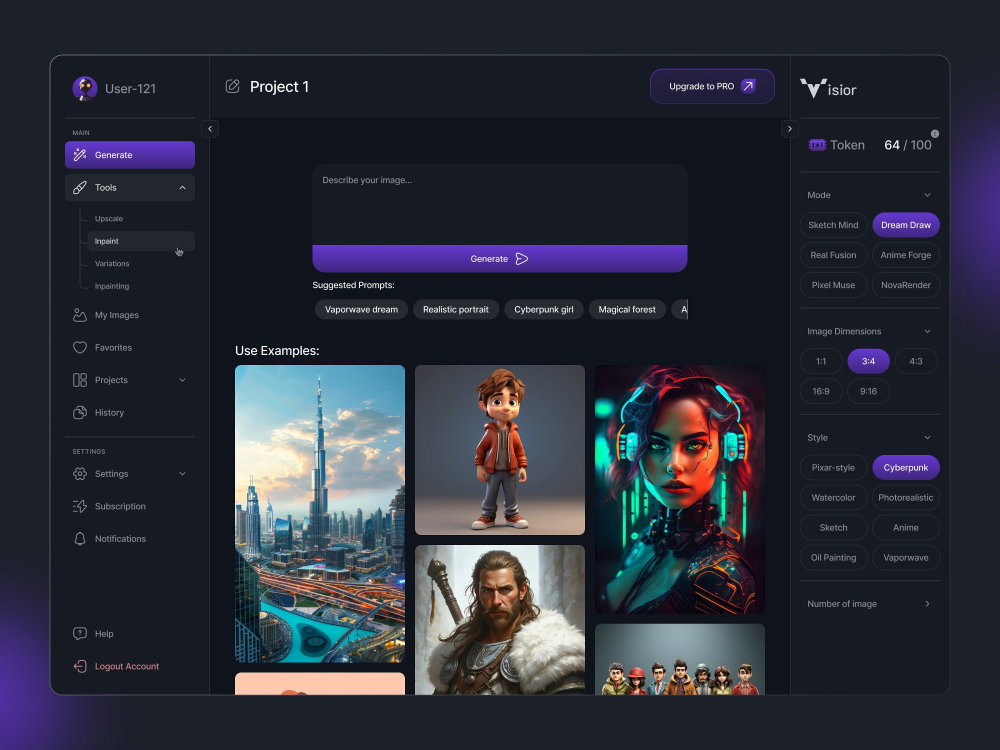Select NovaRender mode
1000x750 pixels.
click(x=906, y=285)
